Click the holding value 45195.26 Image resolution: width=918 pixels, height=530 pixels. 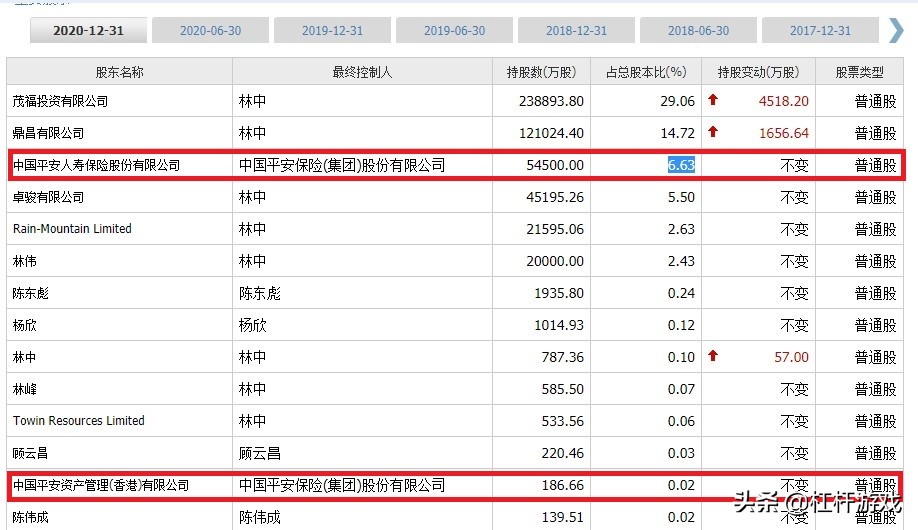[555, 197]
